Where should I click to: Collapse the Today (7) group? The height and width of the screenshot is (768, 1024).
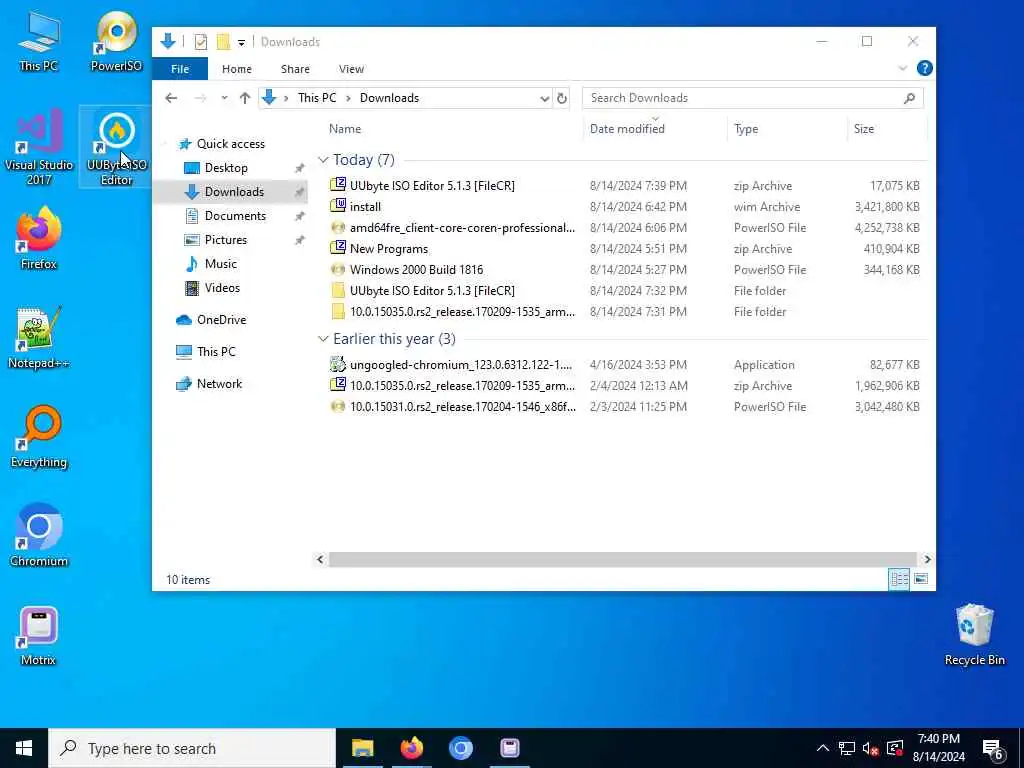323,160
